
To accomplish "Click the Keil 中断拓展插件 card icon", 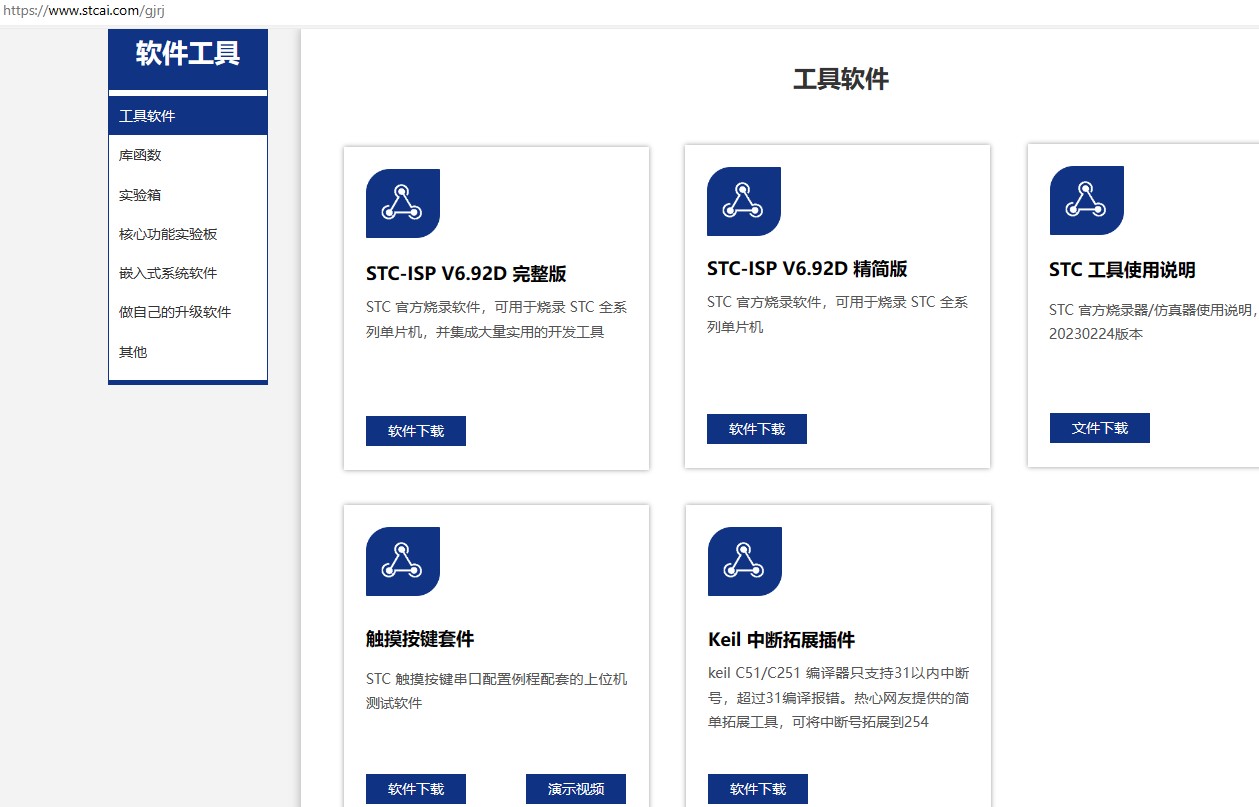I will coord(745,561).
